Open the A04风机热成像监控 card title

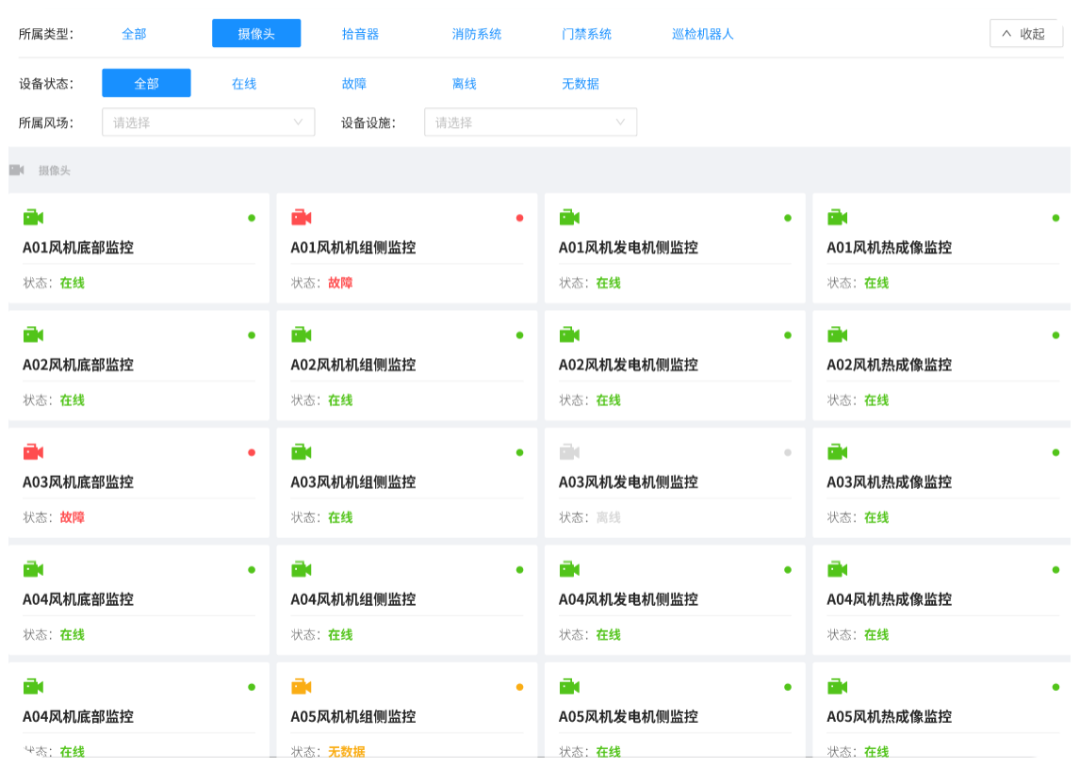click(x=889, y=600)
